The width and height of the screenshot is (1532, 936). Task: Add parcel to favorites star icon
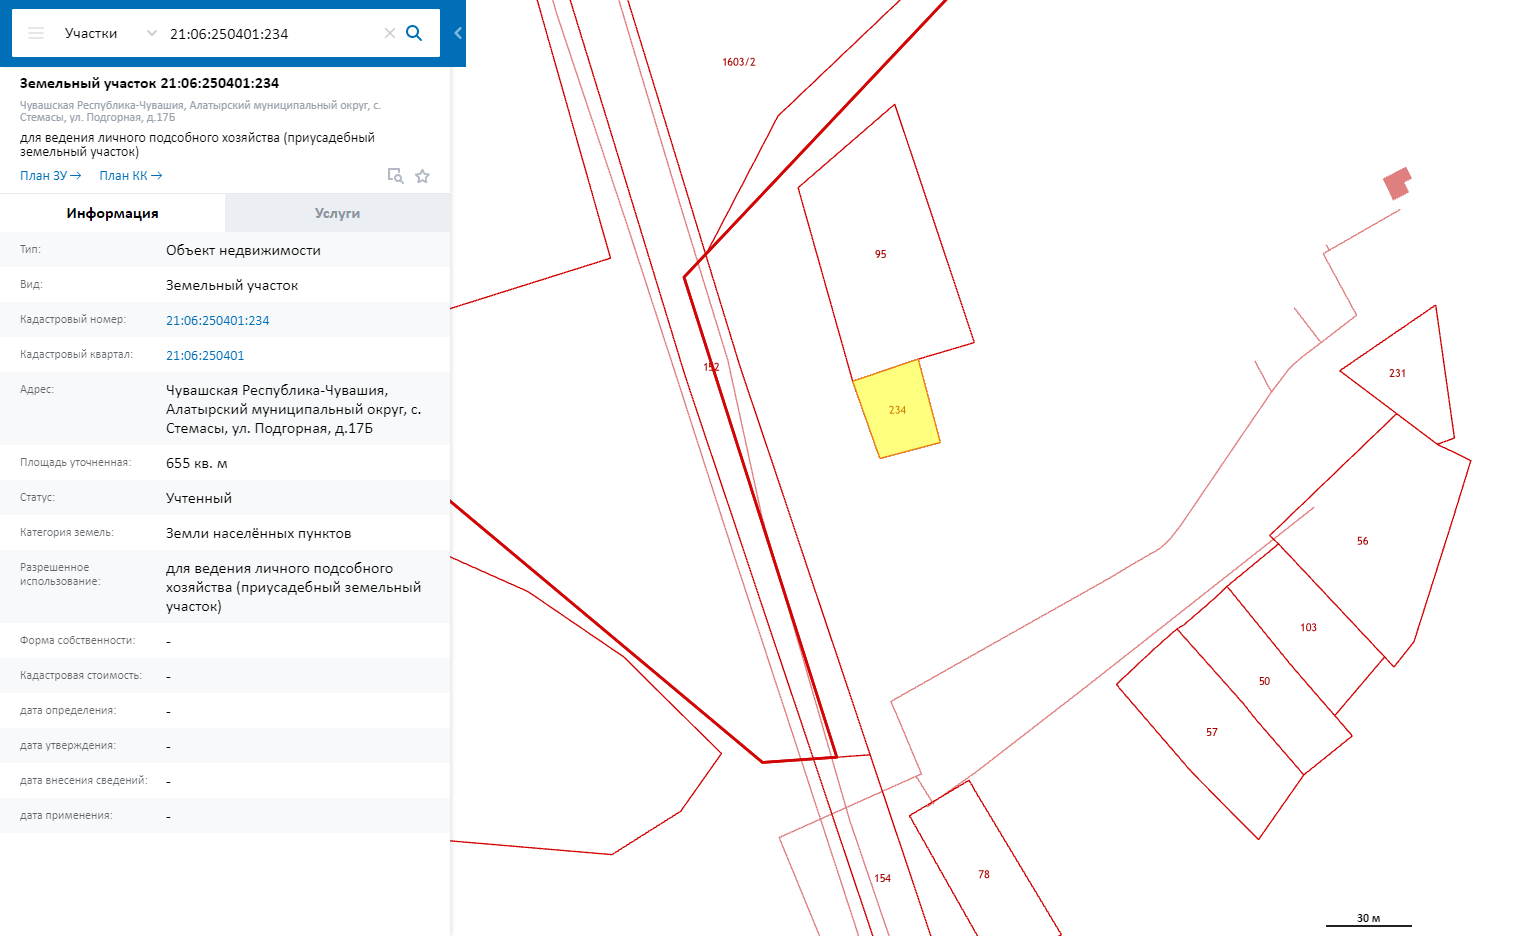423,176
